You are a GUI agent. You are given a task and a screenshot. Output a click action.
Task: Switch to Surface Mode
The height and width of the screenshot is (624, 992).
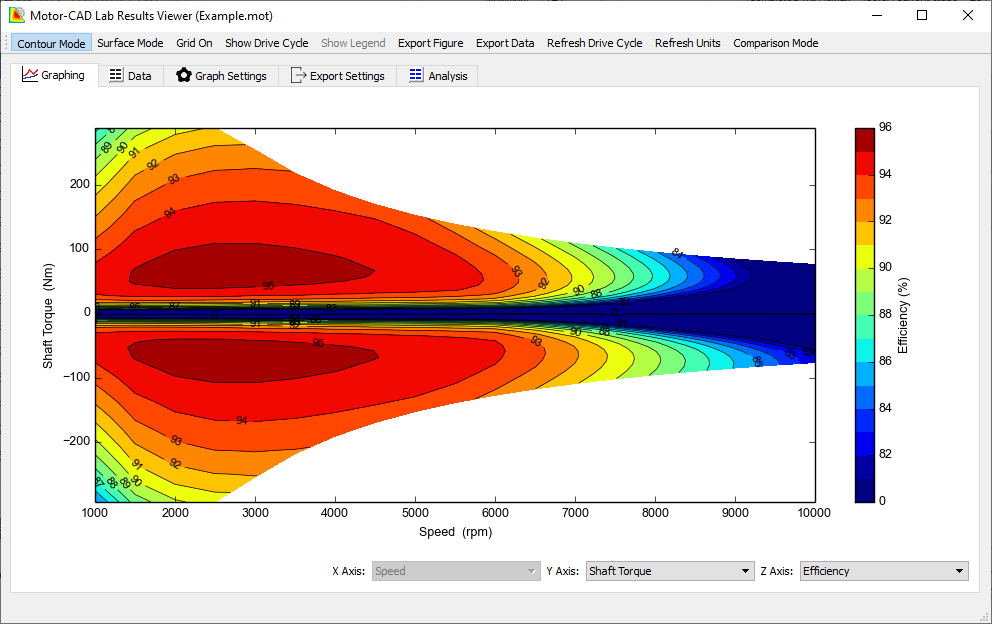point(130,43)
